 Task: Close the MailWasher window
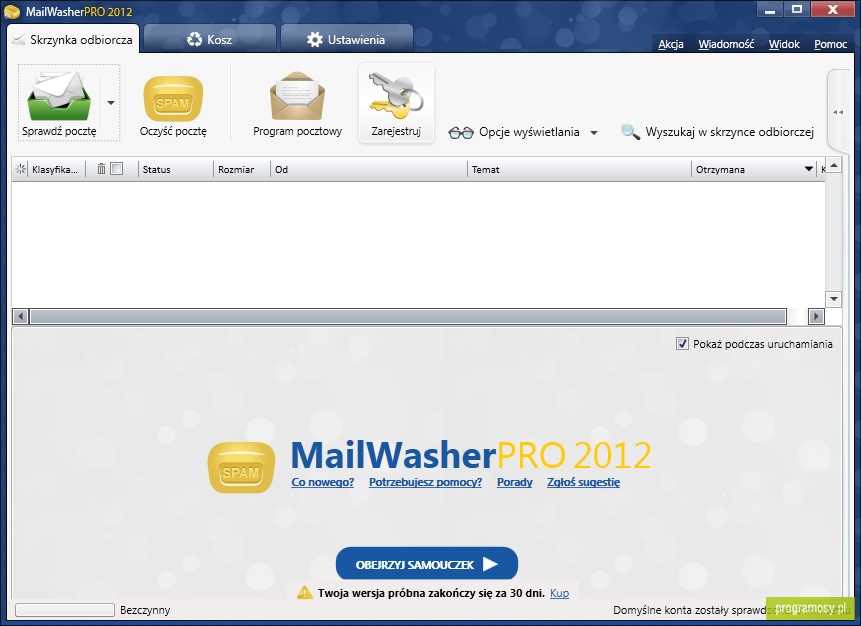(x=832, y=9)
